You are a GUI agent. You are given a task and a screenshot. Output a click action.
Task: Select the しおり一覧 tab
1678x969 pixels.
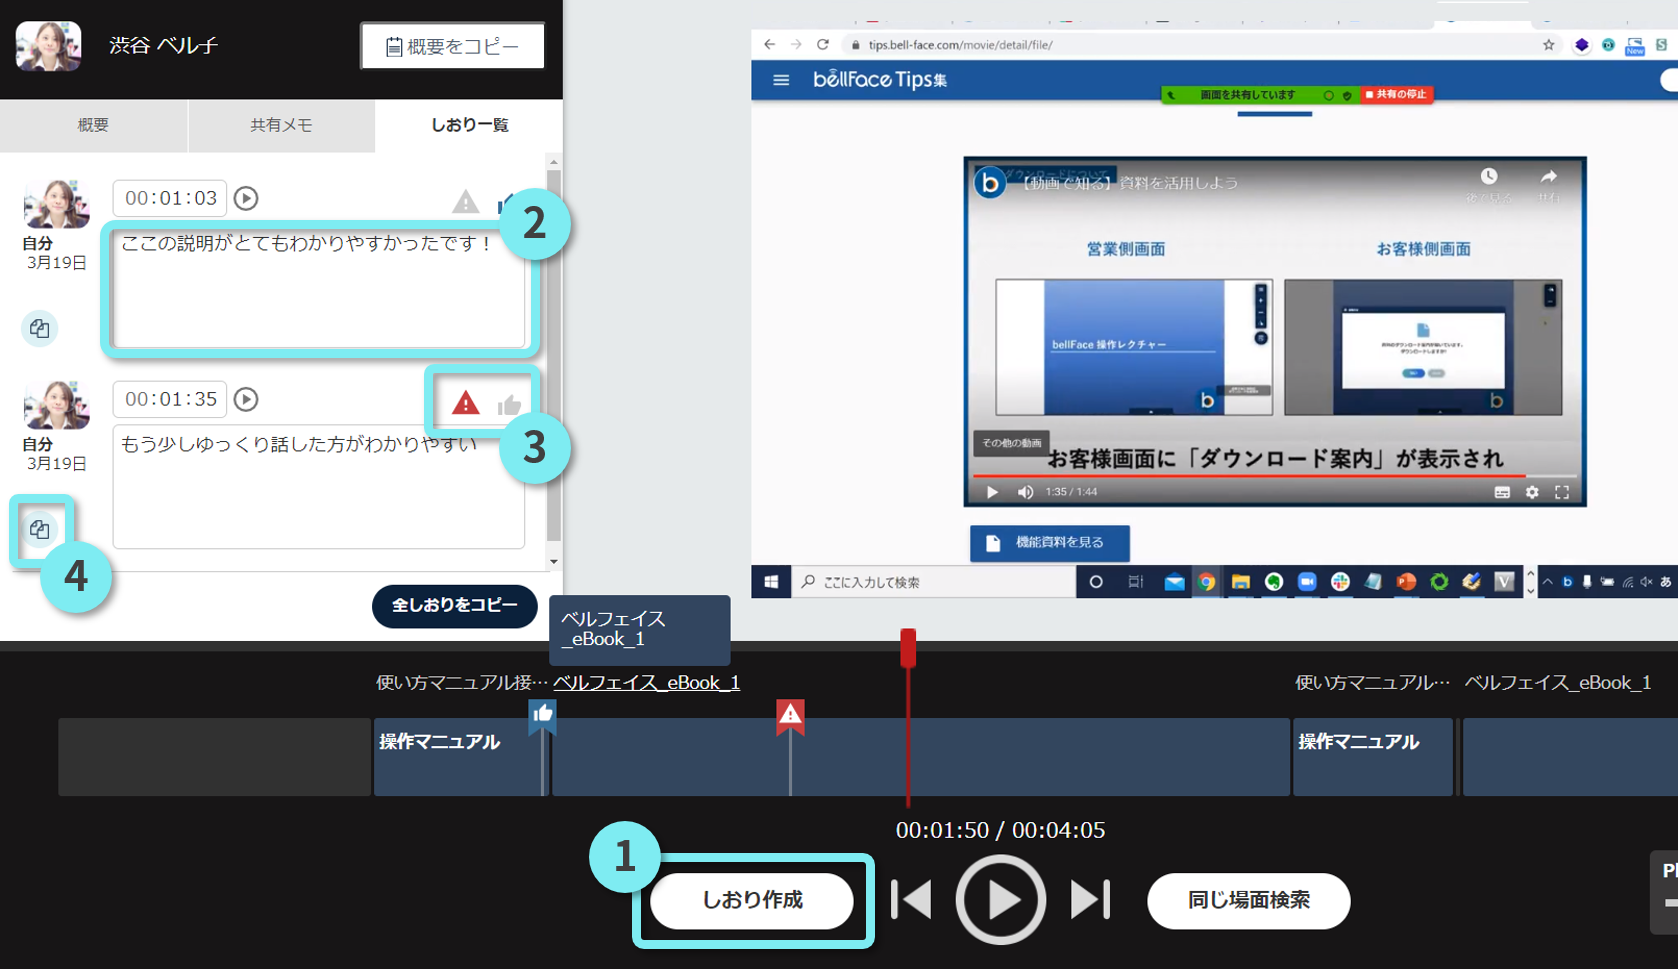(469, 125)
